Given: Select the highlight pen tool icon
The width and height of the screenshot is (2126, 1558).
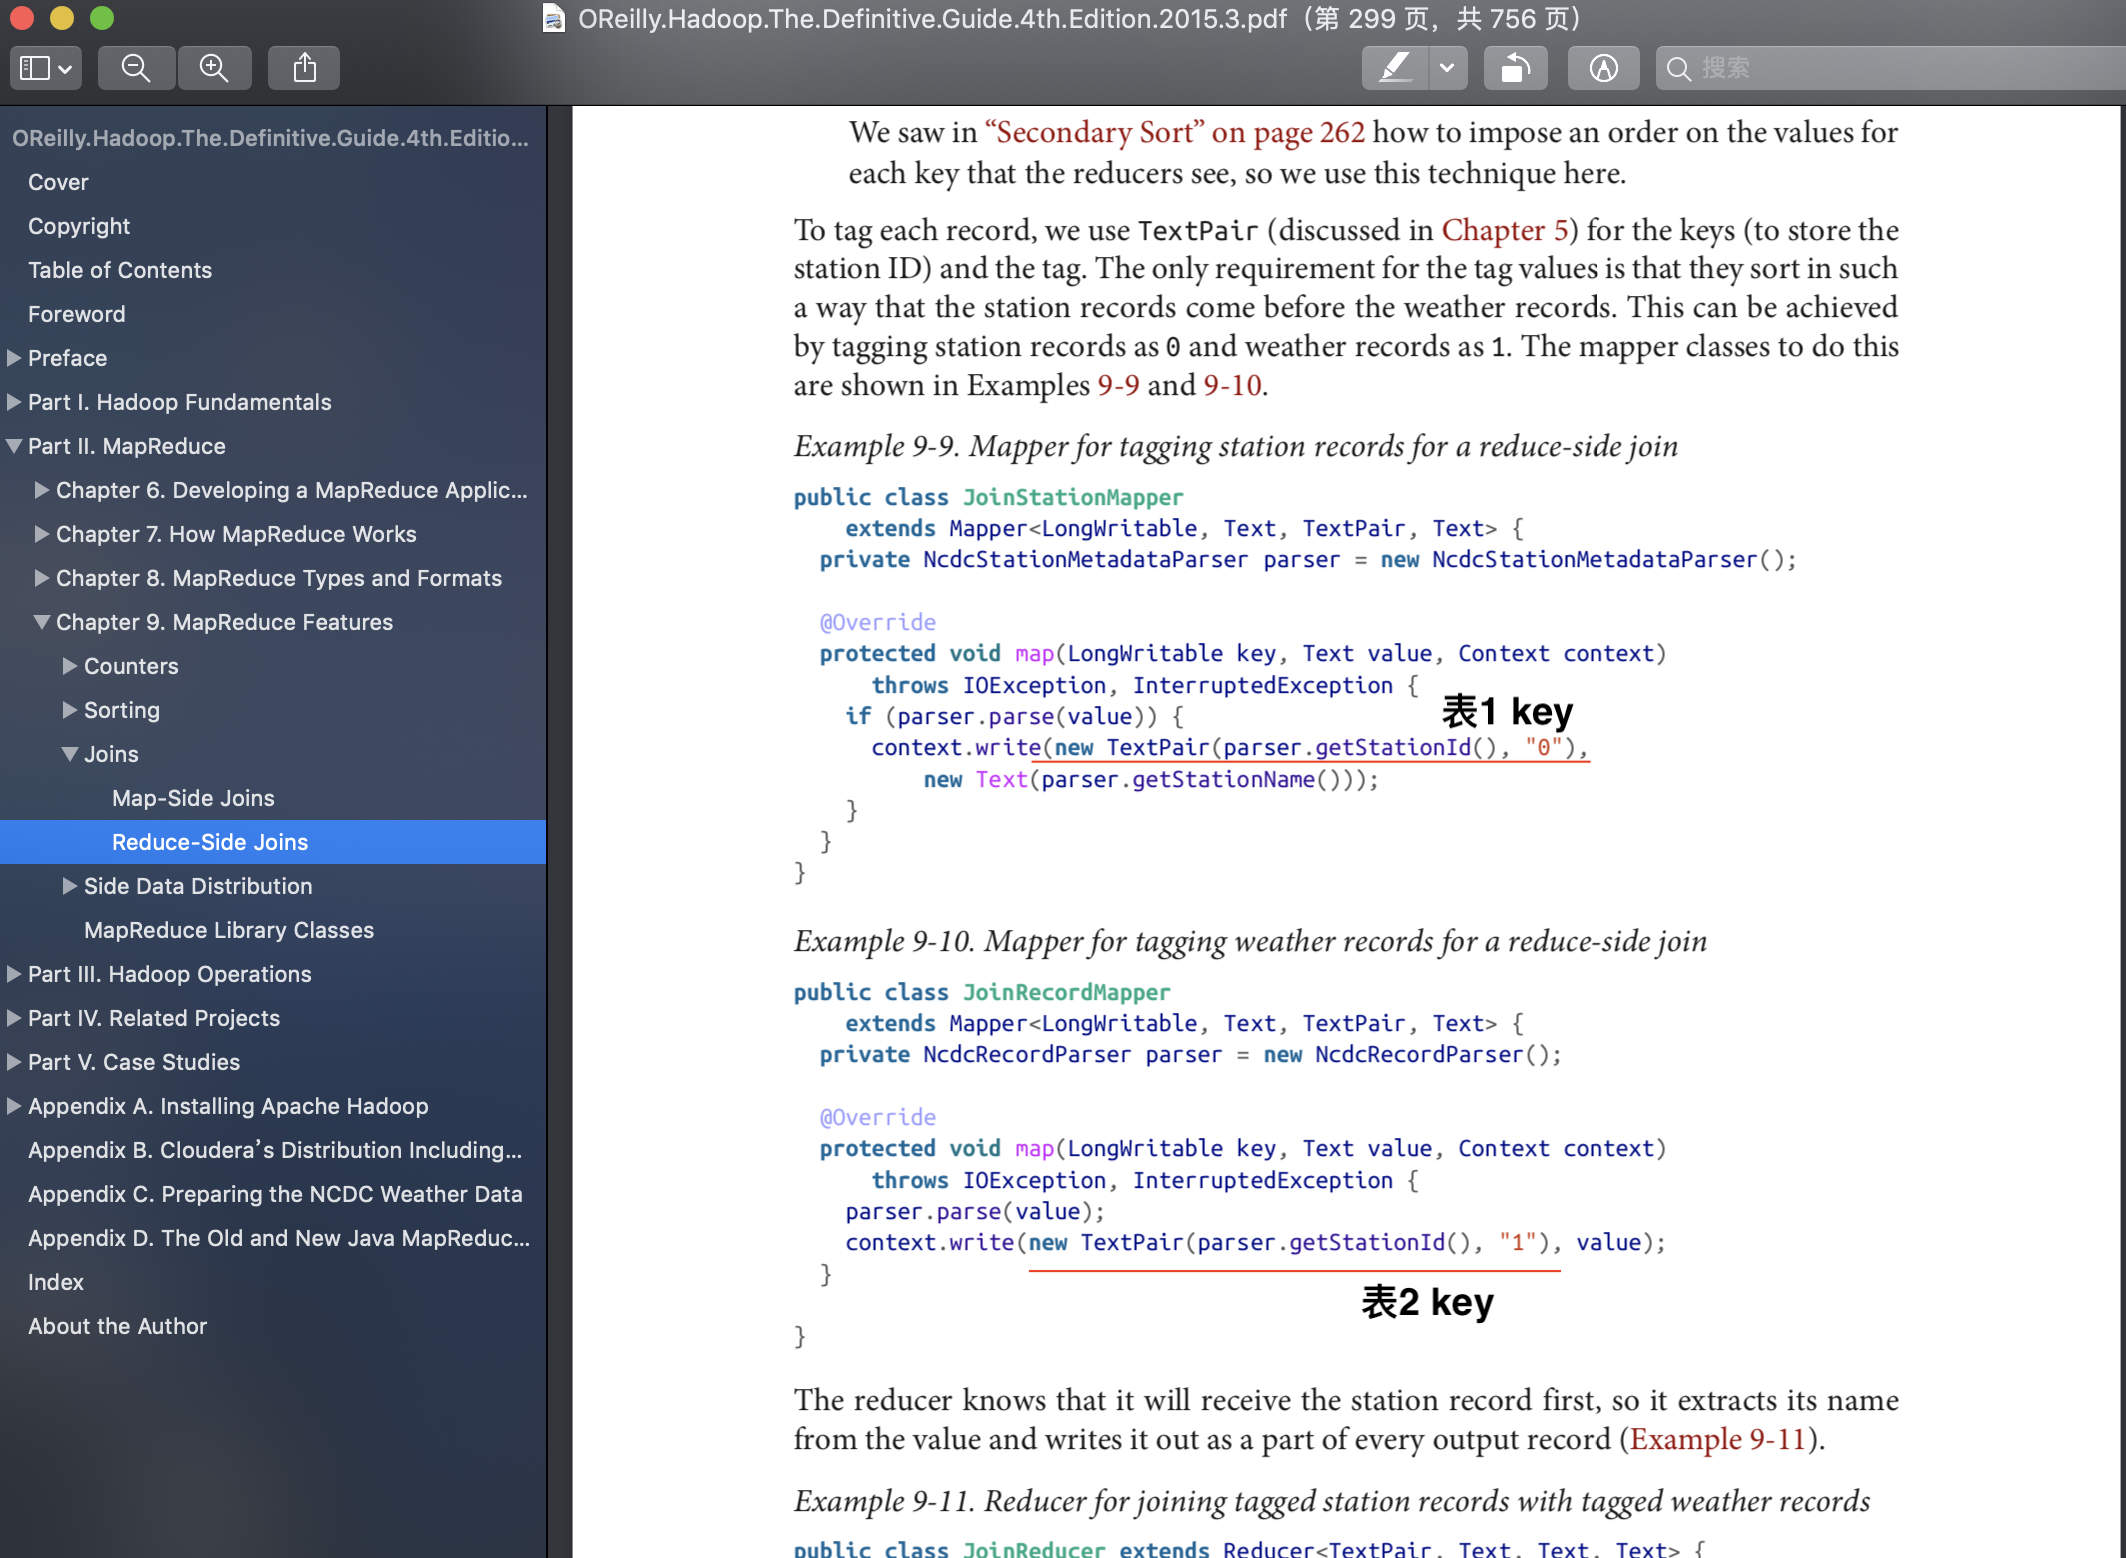Looking at the screenshot, I should 1394,68.
